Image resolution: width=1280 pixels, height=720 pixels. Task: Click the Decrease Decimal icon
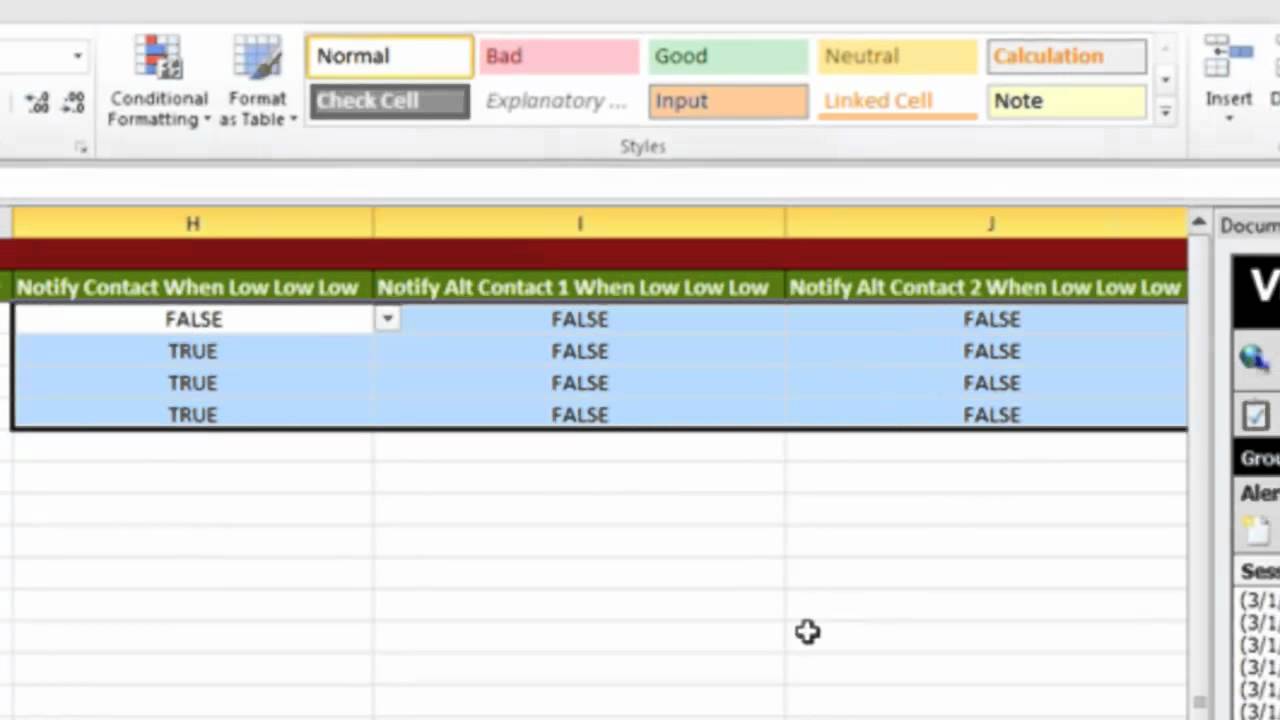73,102
